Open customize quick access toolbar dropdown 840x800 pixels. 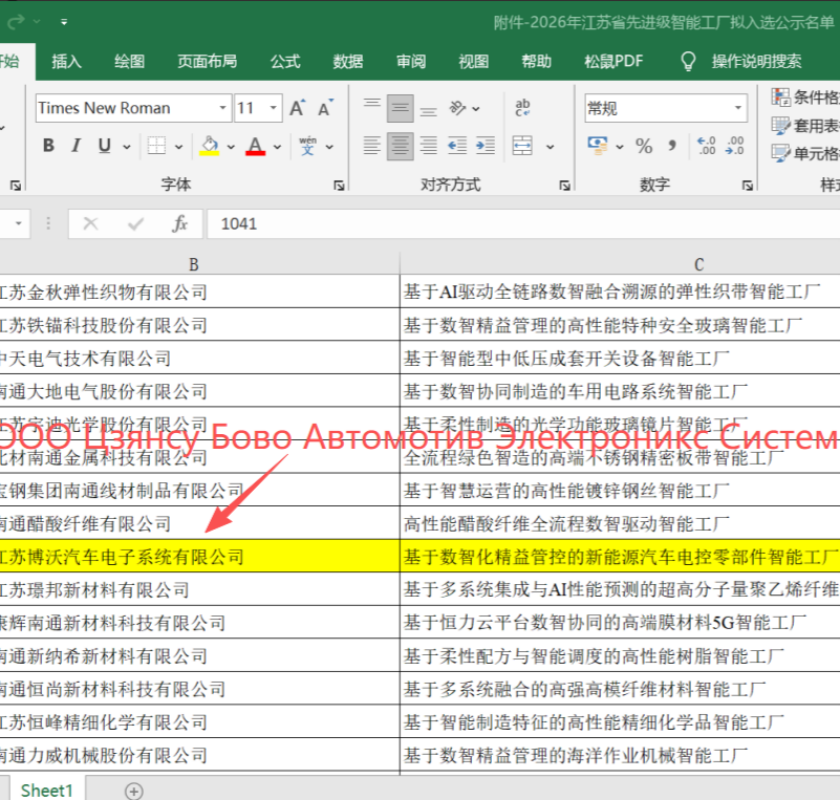tap(64, 22)
